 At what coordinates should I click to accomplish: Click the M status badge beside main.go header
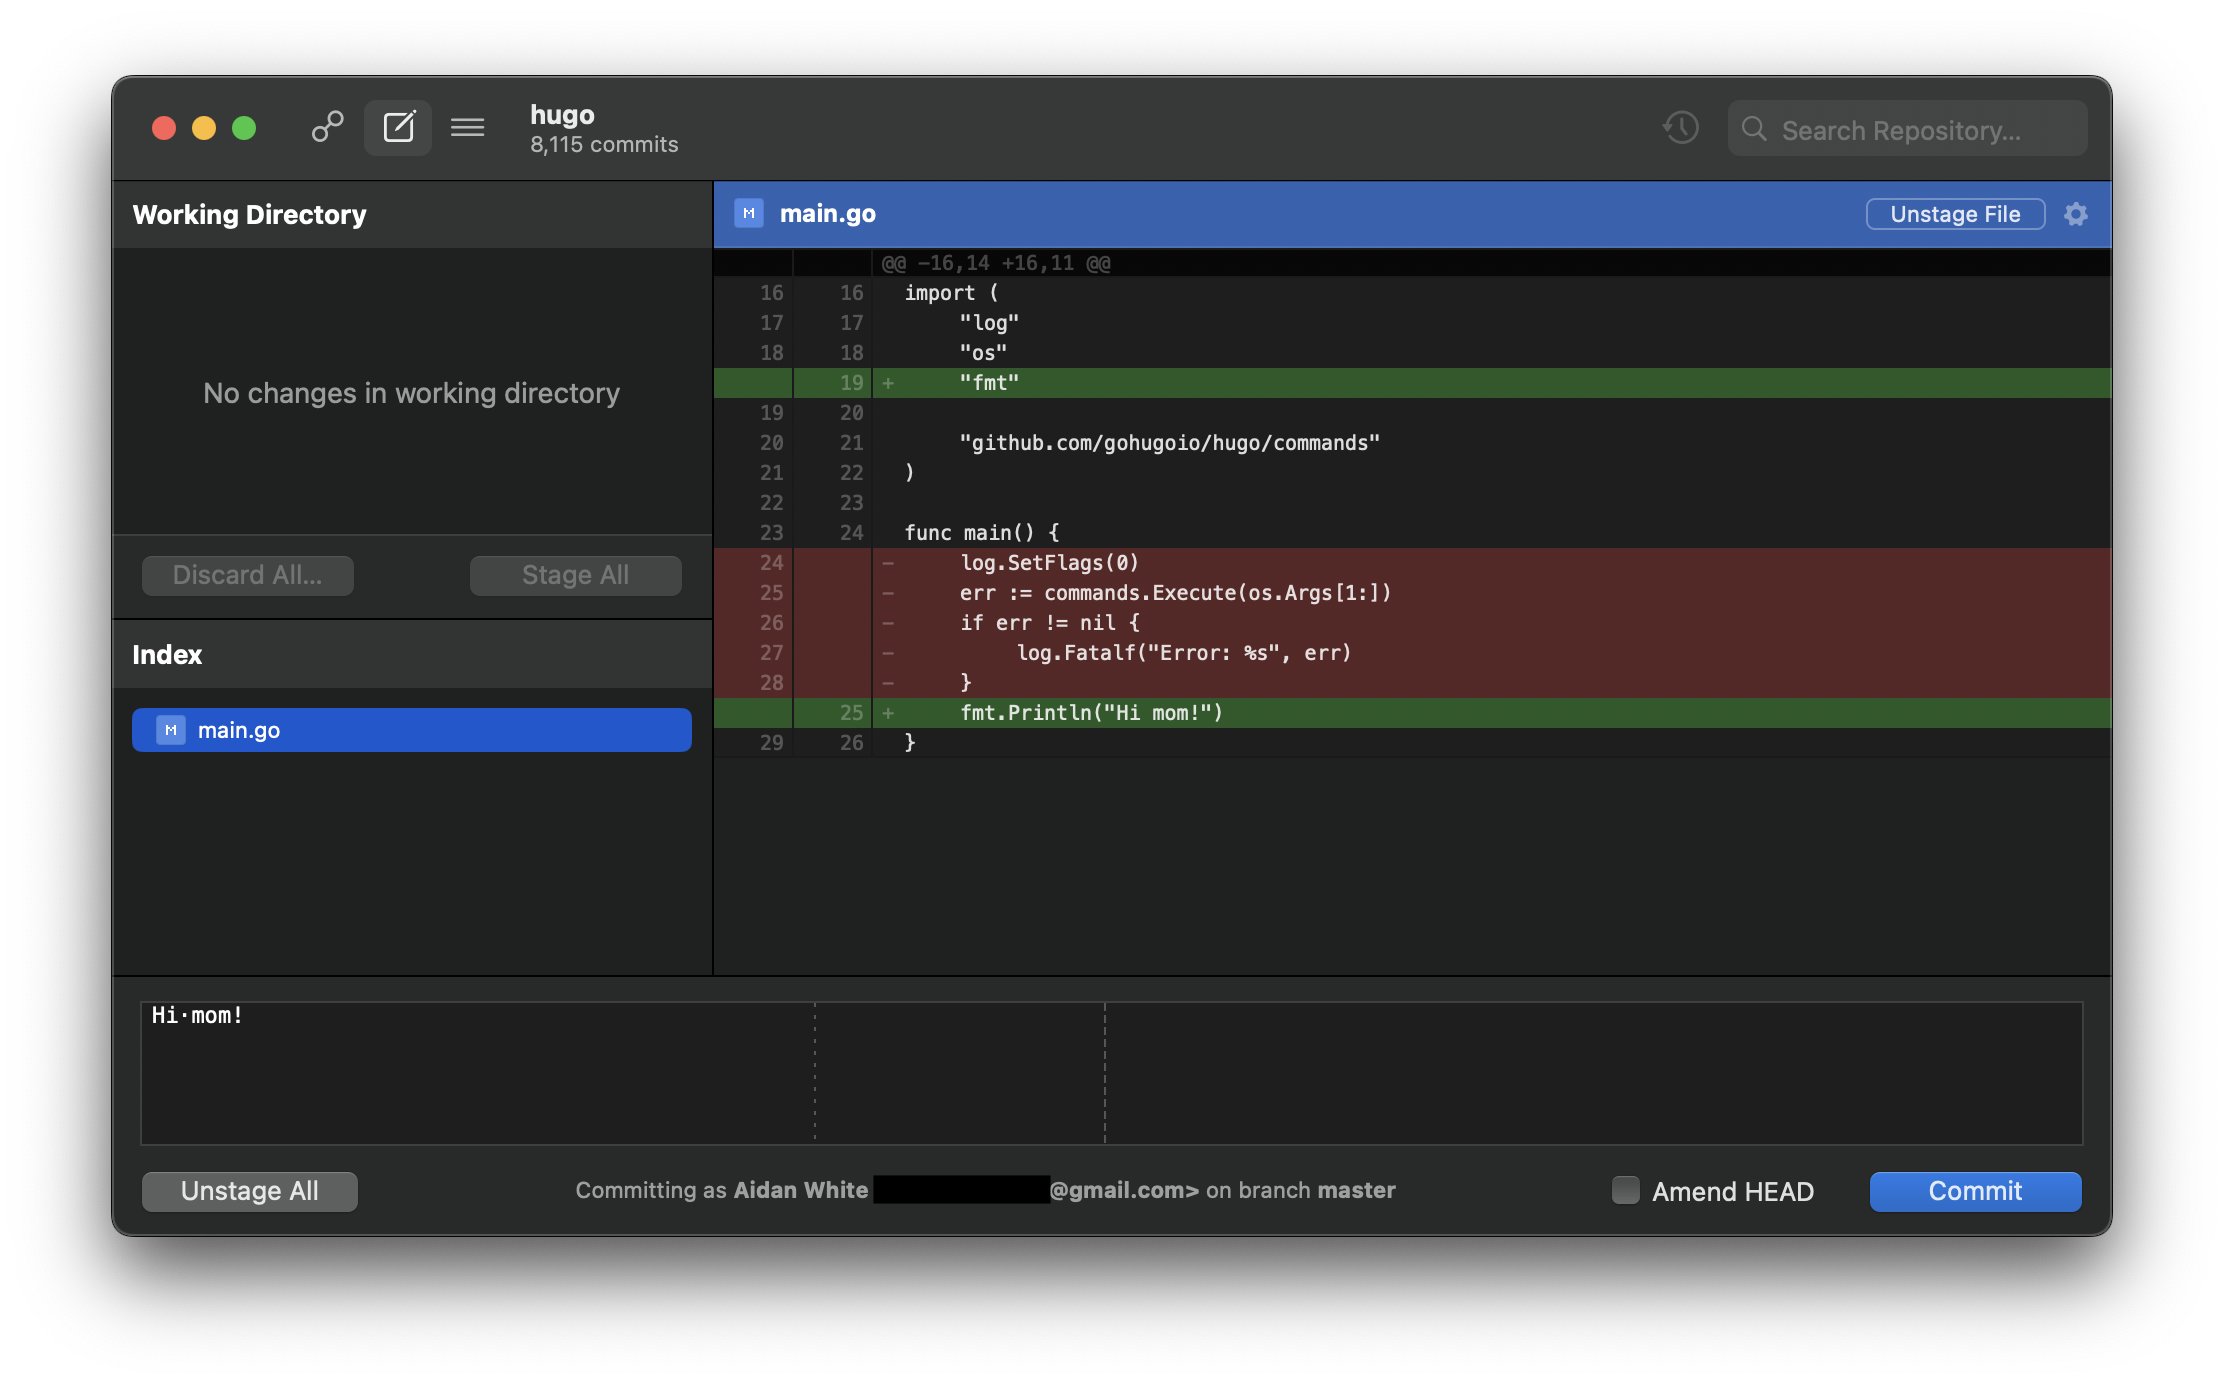click(748, 213)
